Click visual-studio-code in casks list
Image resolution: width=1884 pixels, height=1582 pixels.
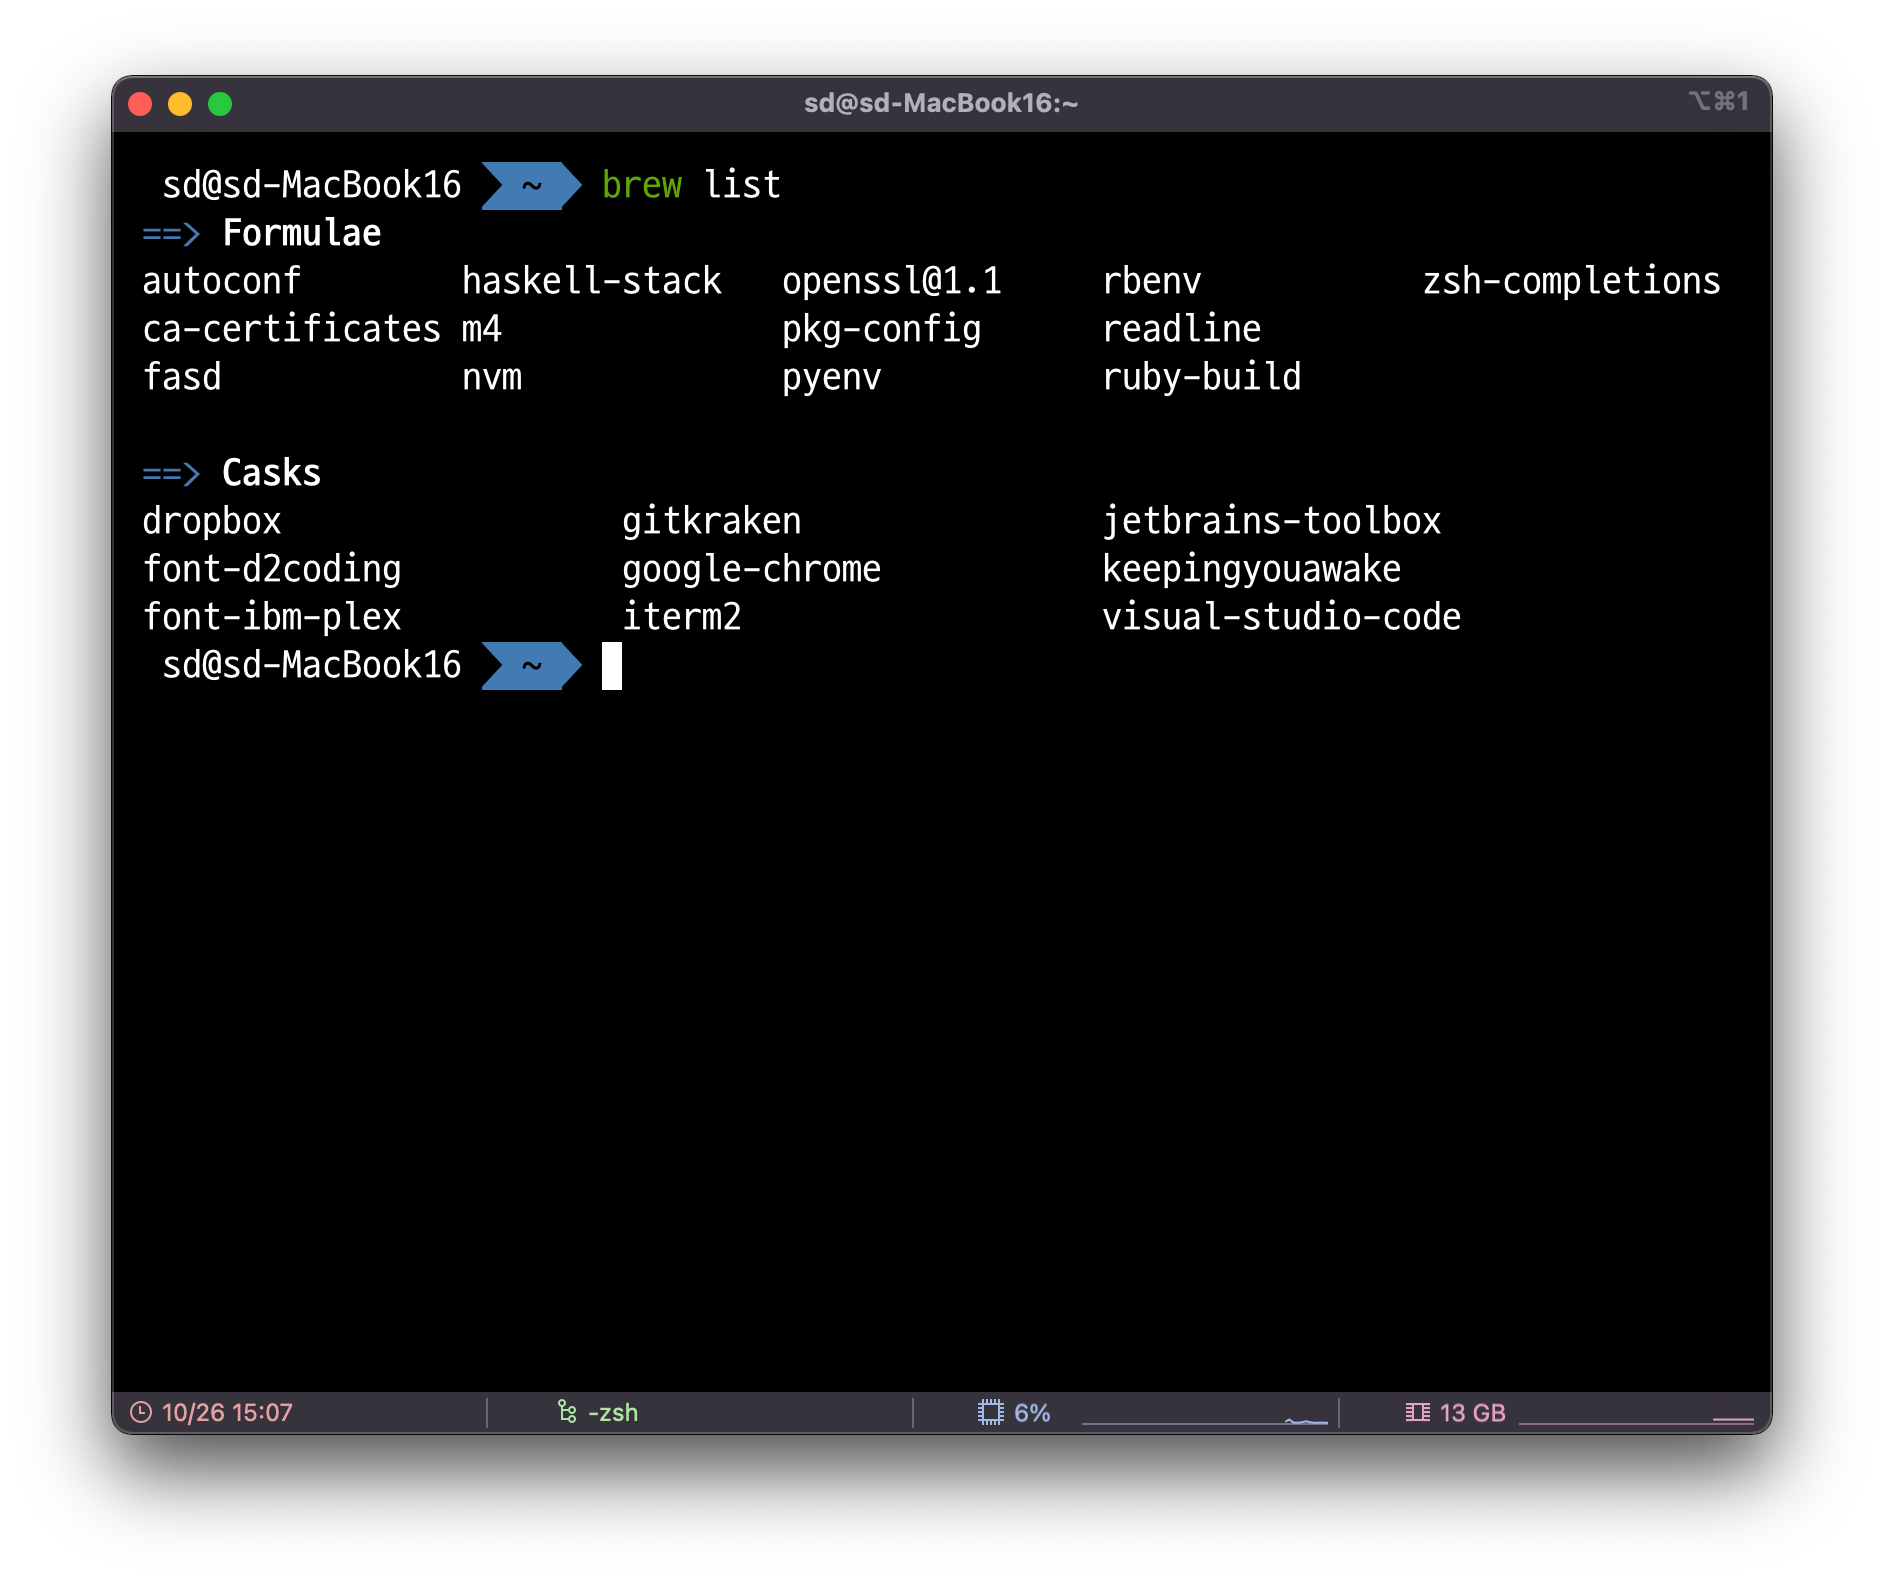pos(1281,617)
